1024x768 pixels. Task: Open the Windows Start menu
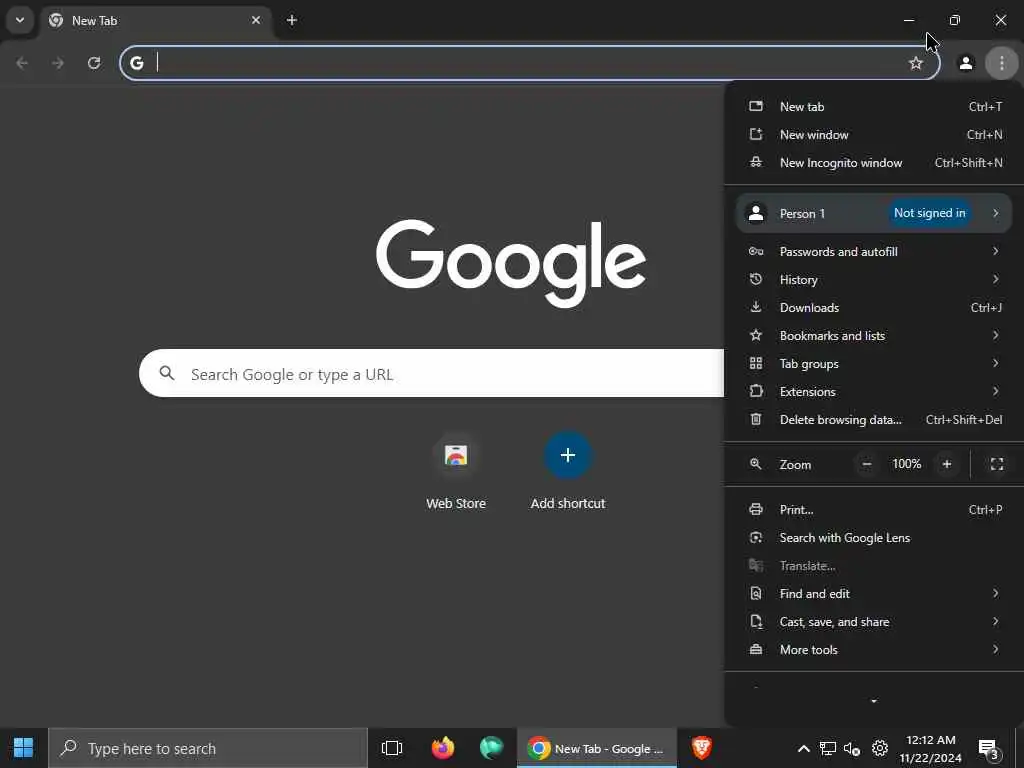pyautogui.click(x=24, y=748)
